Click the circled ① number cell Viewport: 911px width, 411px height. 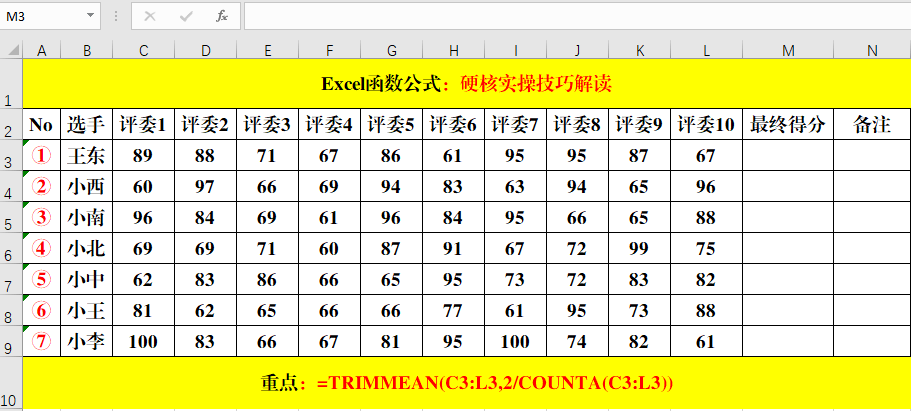coord(42,155)
